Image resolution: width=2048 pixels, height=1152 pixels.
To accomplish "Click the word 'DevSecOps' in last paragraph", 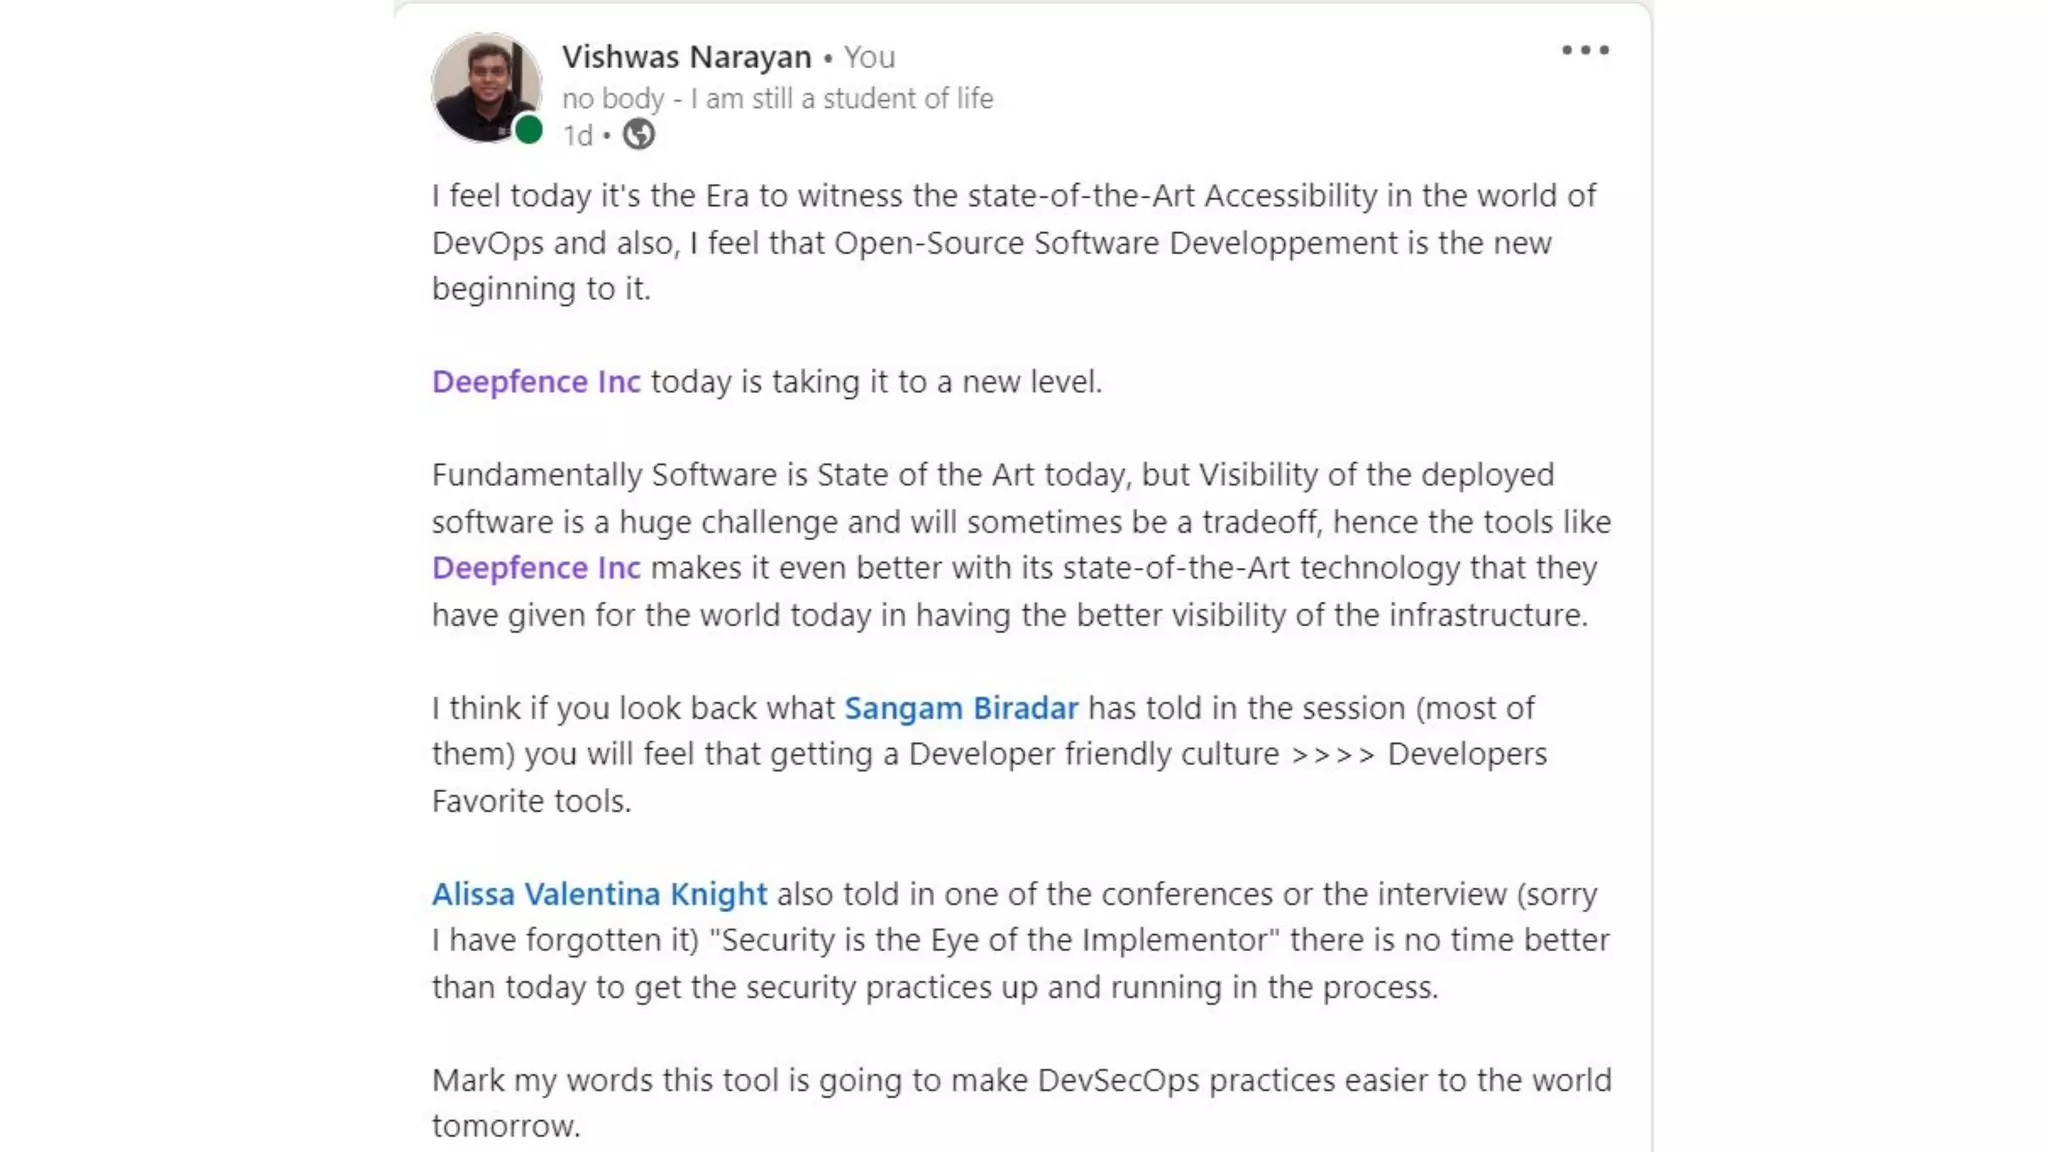I will click(1118, 1080).
